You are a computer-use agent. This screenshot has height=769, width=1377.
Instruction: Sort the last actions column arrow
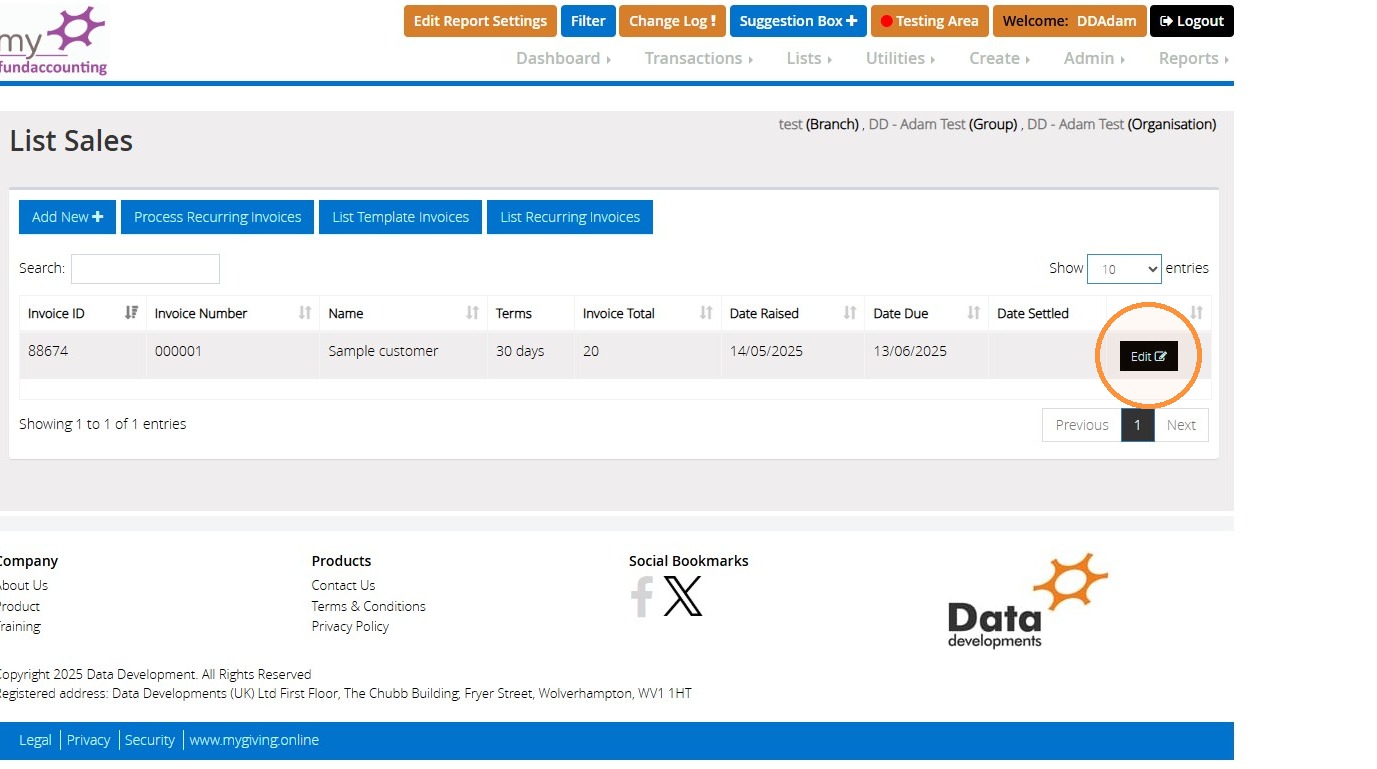1196,313
